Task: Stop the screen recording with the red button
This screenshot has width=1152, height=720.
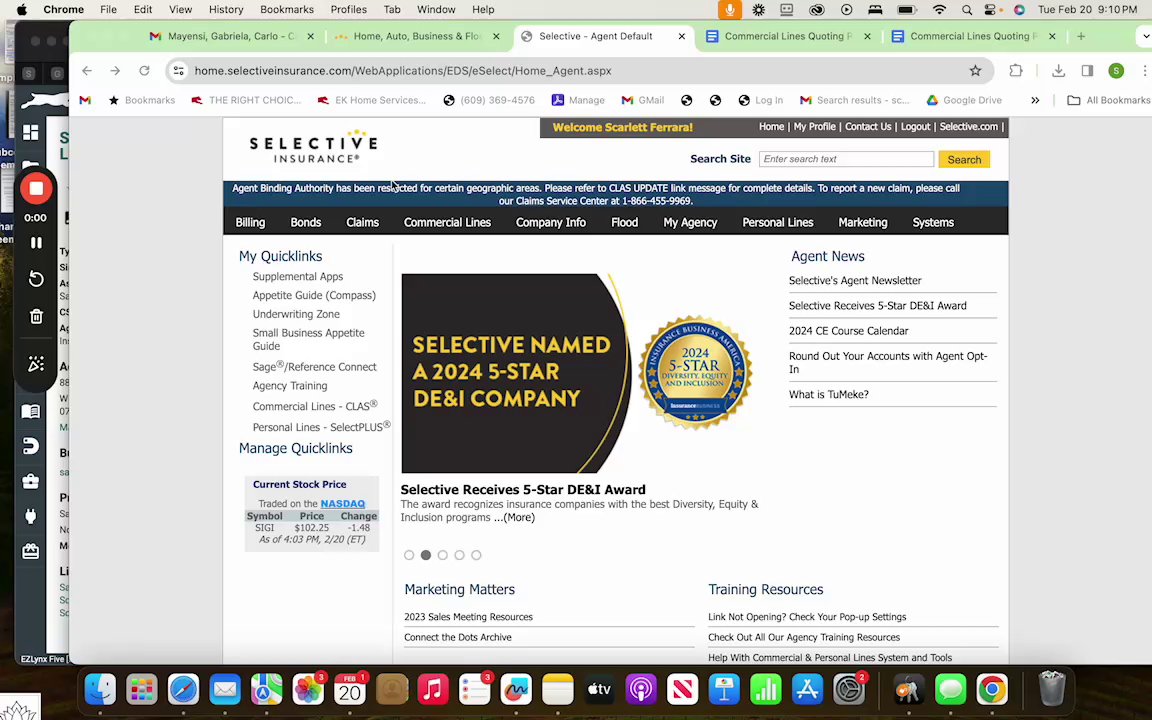Action: 35,189
